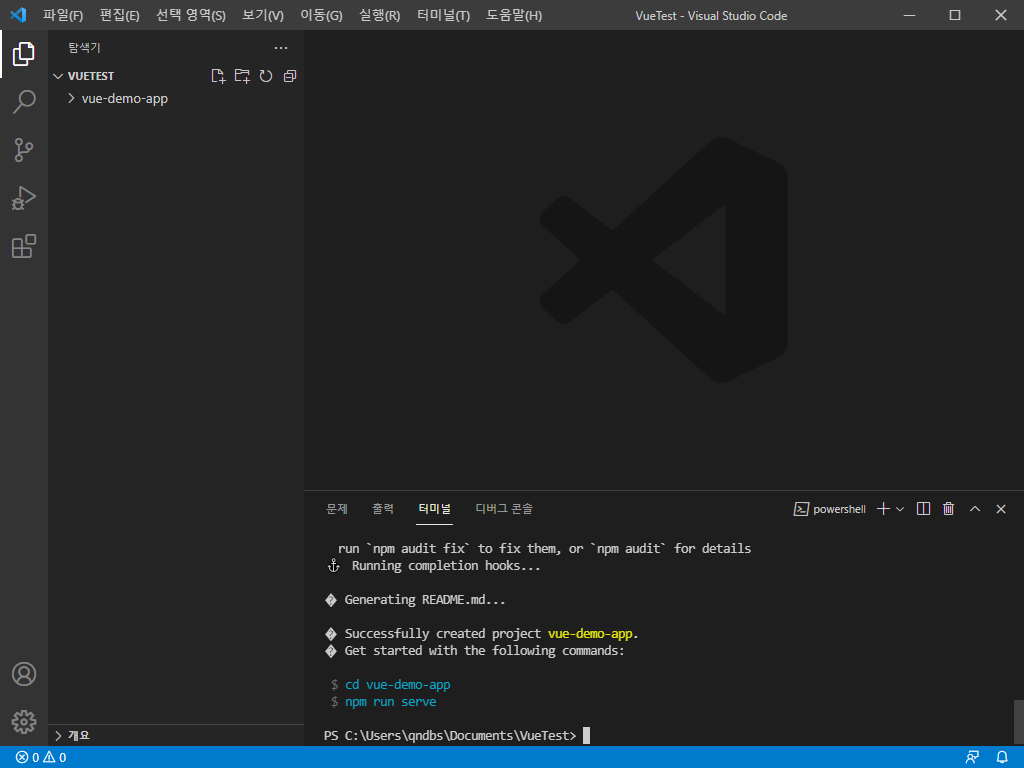Viewport: 1024px width, 768px height.
Task: Click the VS Code logo in title bar
Action: 18,15
